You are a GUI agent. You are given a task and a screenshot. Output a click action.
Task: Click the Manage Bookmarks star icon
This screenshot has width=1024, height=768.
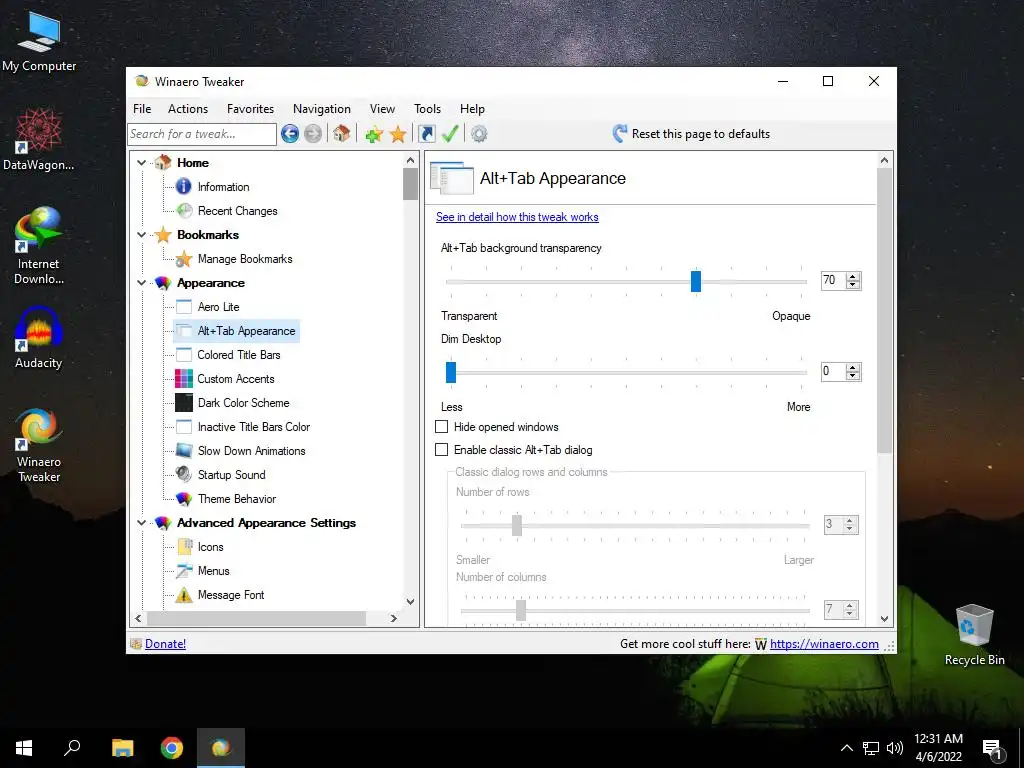pos(184,259)
